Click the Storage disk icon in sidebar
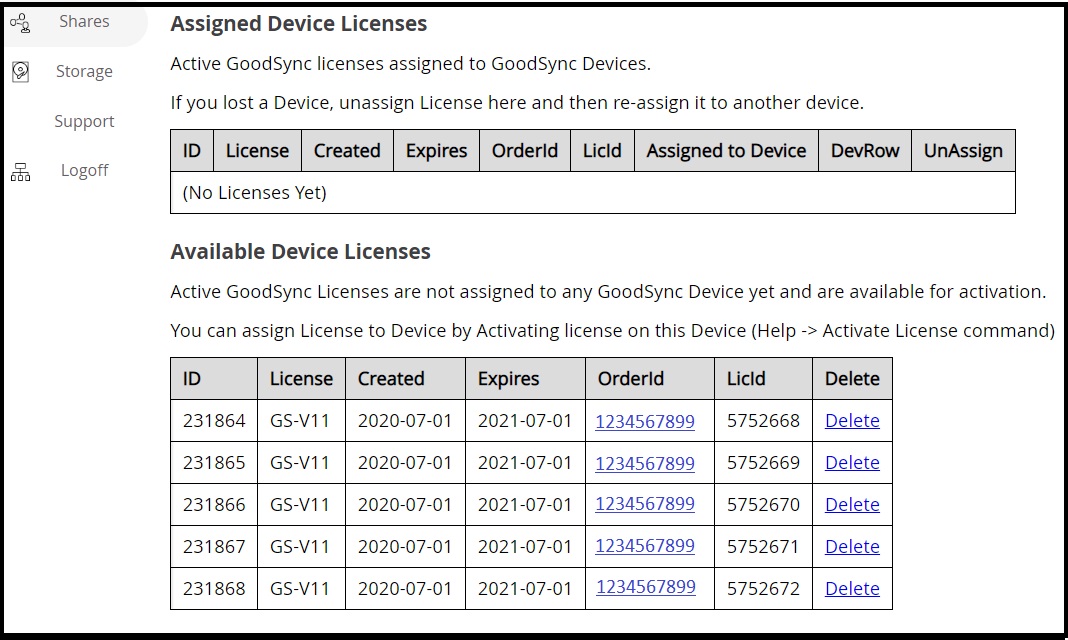This screenshot has width=1068, height=640. coord(20,72)
